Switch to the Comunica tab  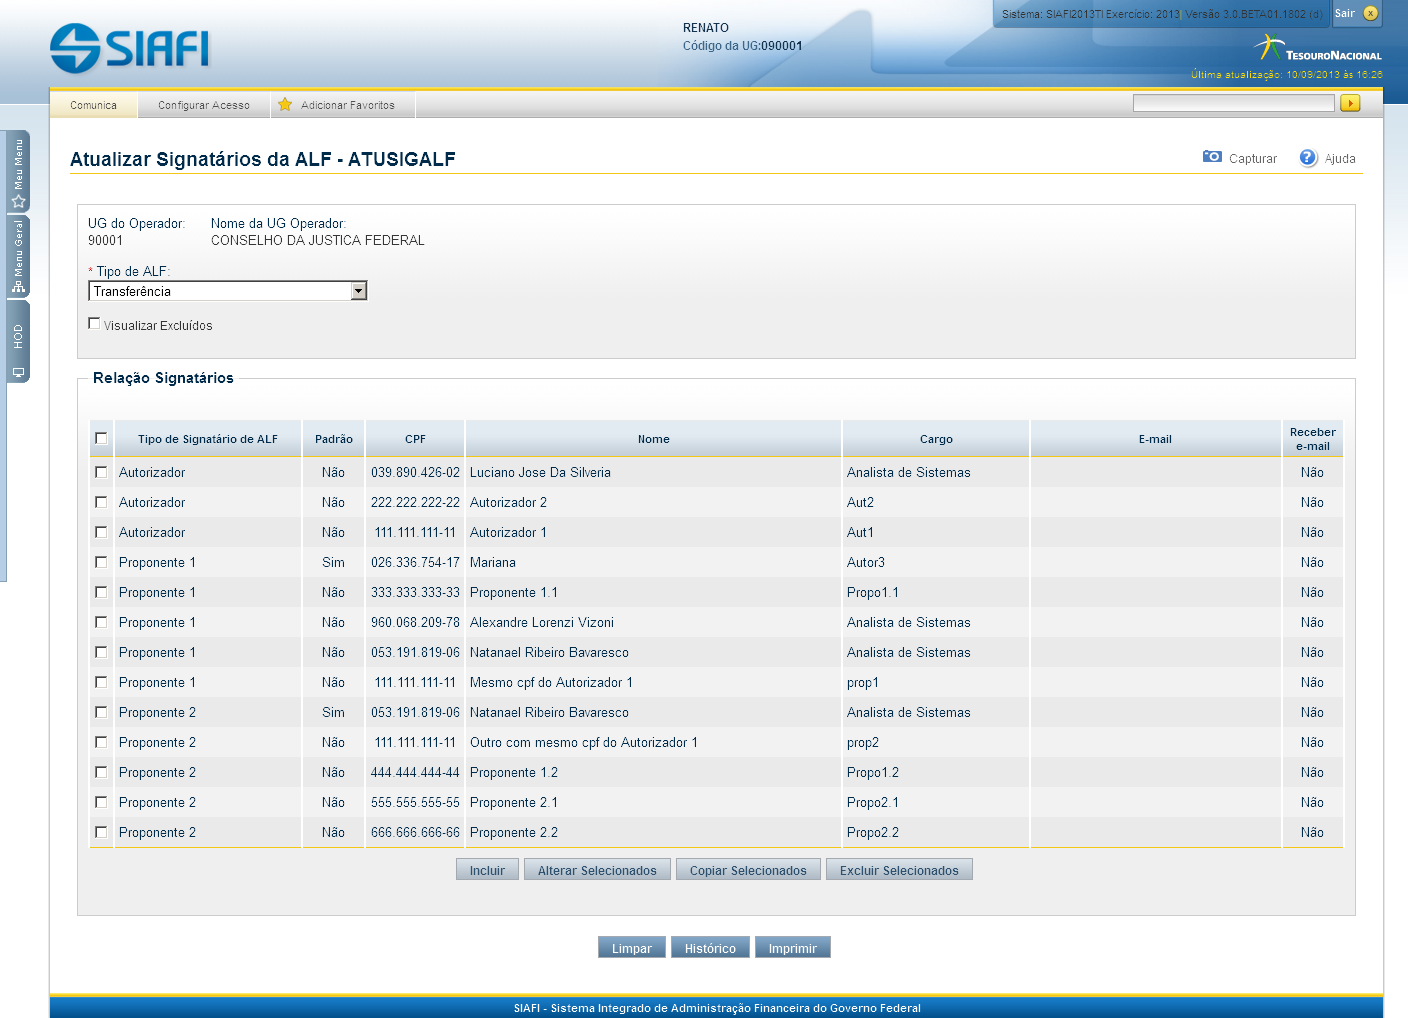click(x=94, y=105)
